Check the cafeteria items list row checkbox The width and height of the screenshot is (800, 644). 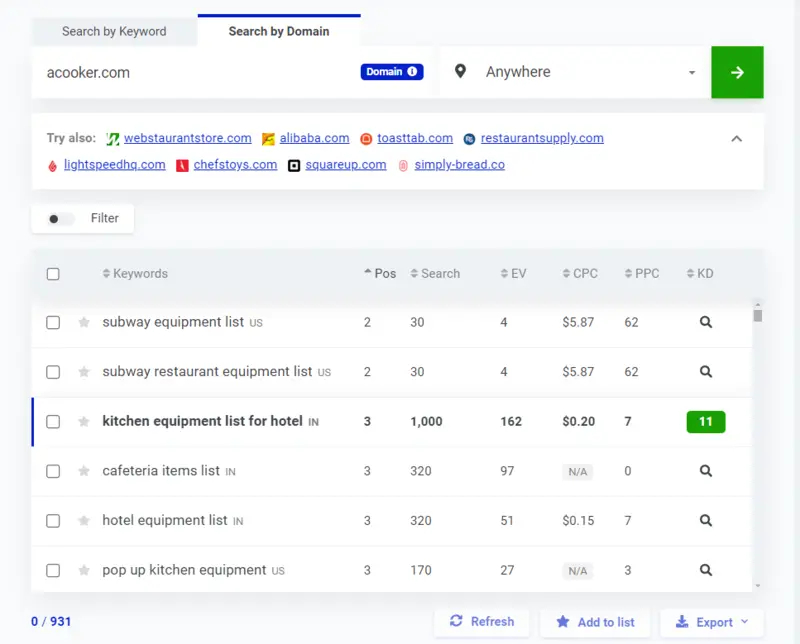pos(53,471)
